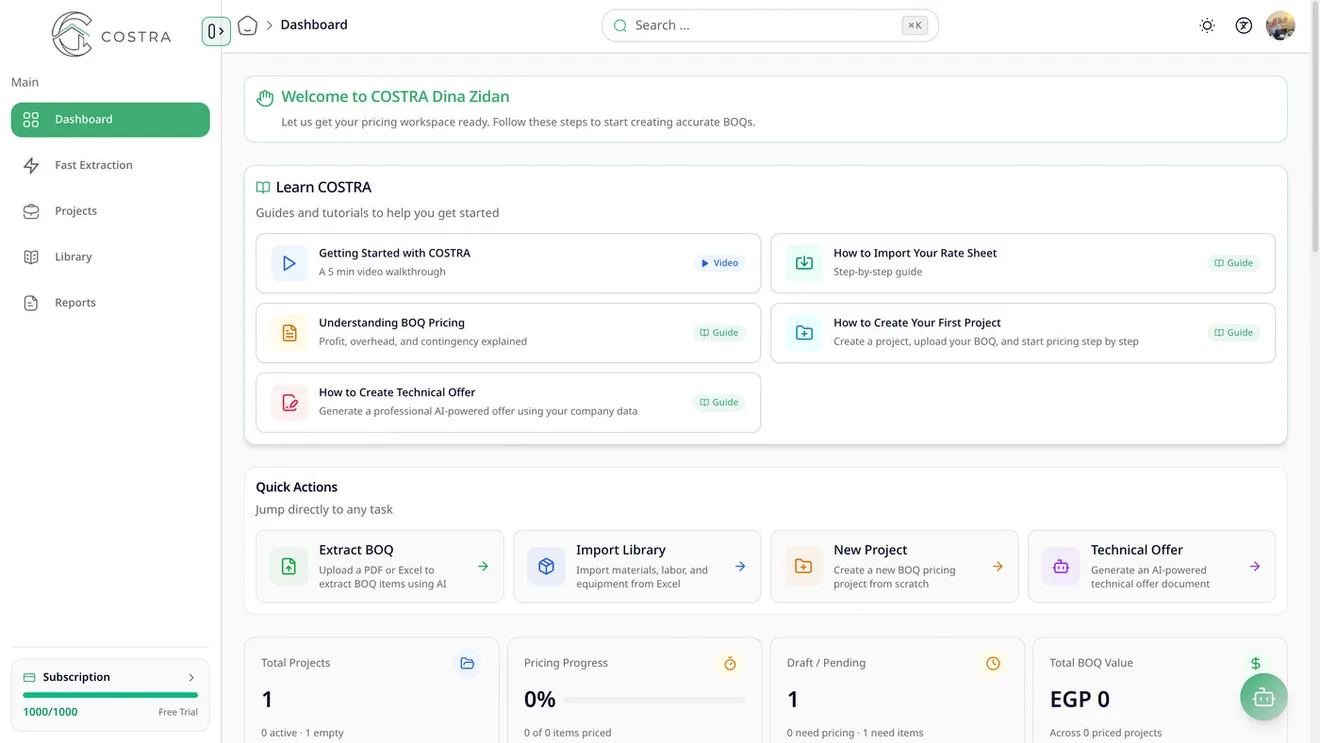This screenshot has height=743, width=1320.
Task: Click the Reports document icon
Action: 31,304
